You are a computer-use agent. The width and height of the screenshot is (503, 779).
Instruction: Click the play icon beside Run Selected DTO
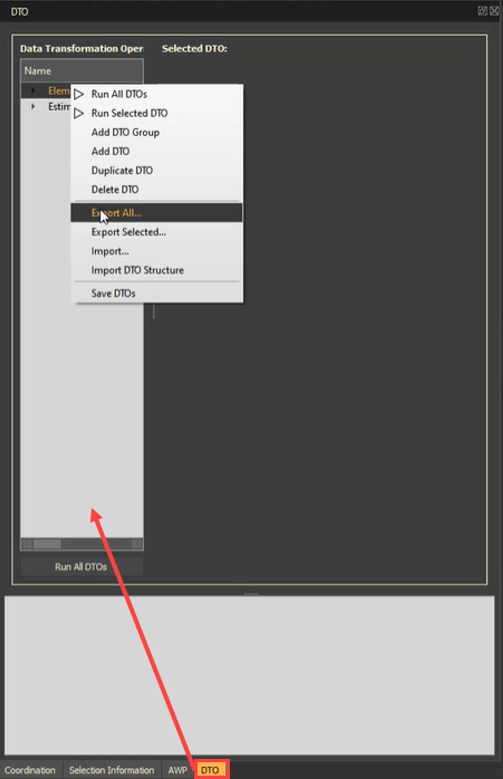[x=79, y=113]
